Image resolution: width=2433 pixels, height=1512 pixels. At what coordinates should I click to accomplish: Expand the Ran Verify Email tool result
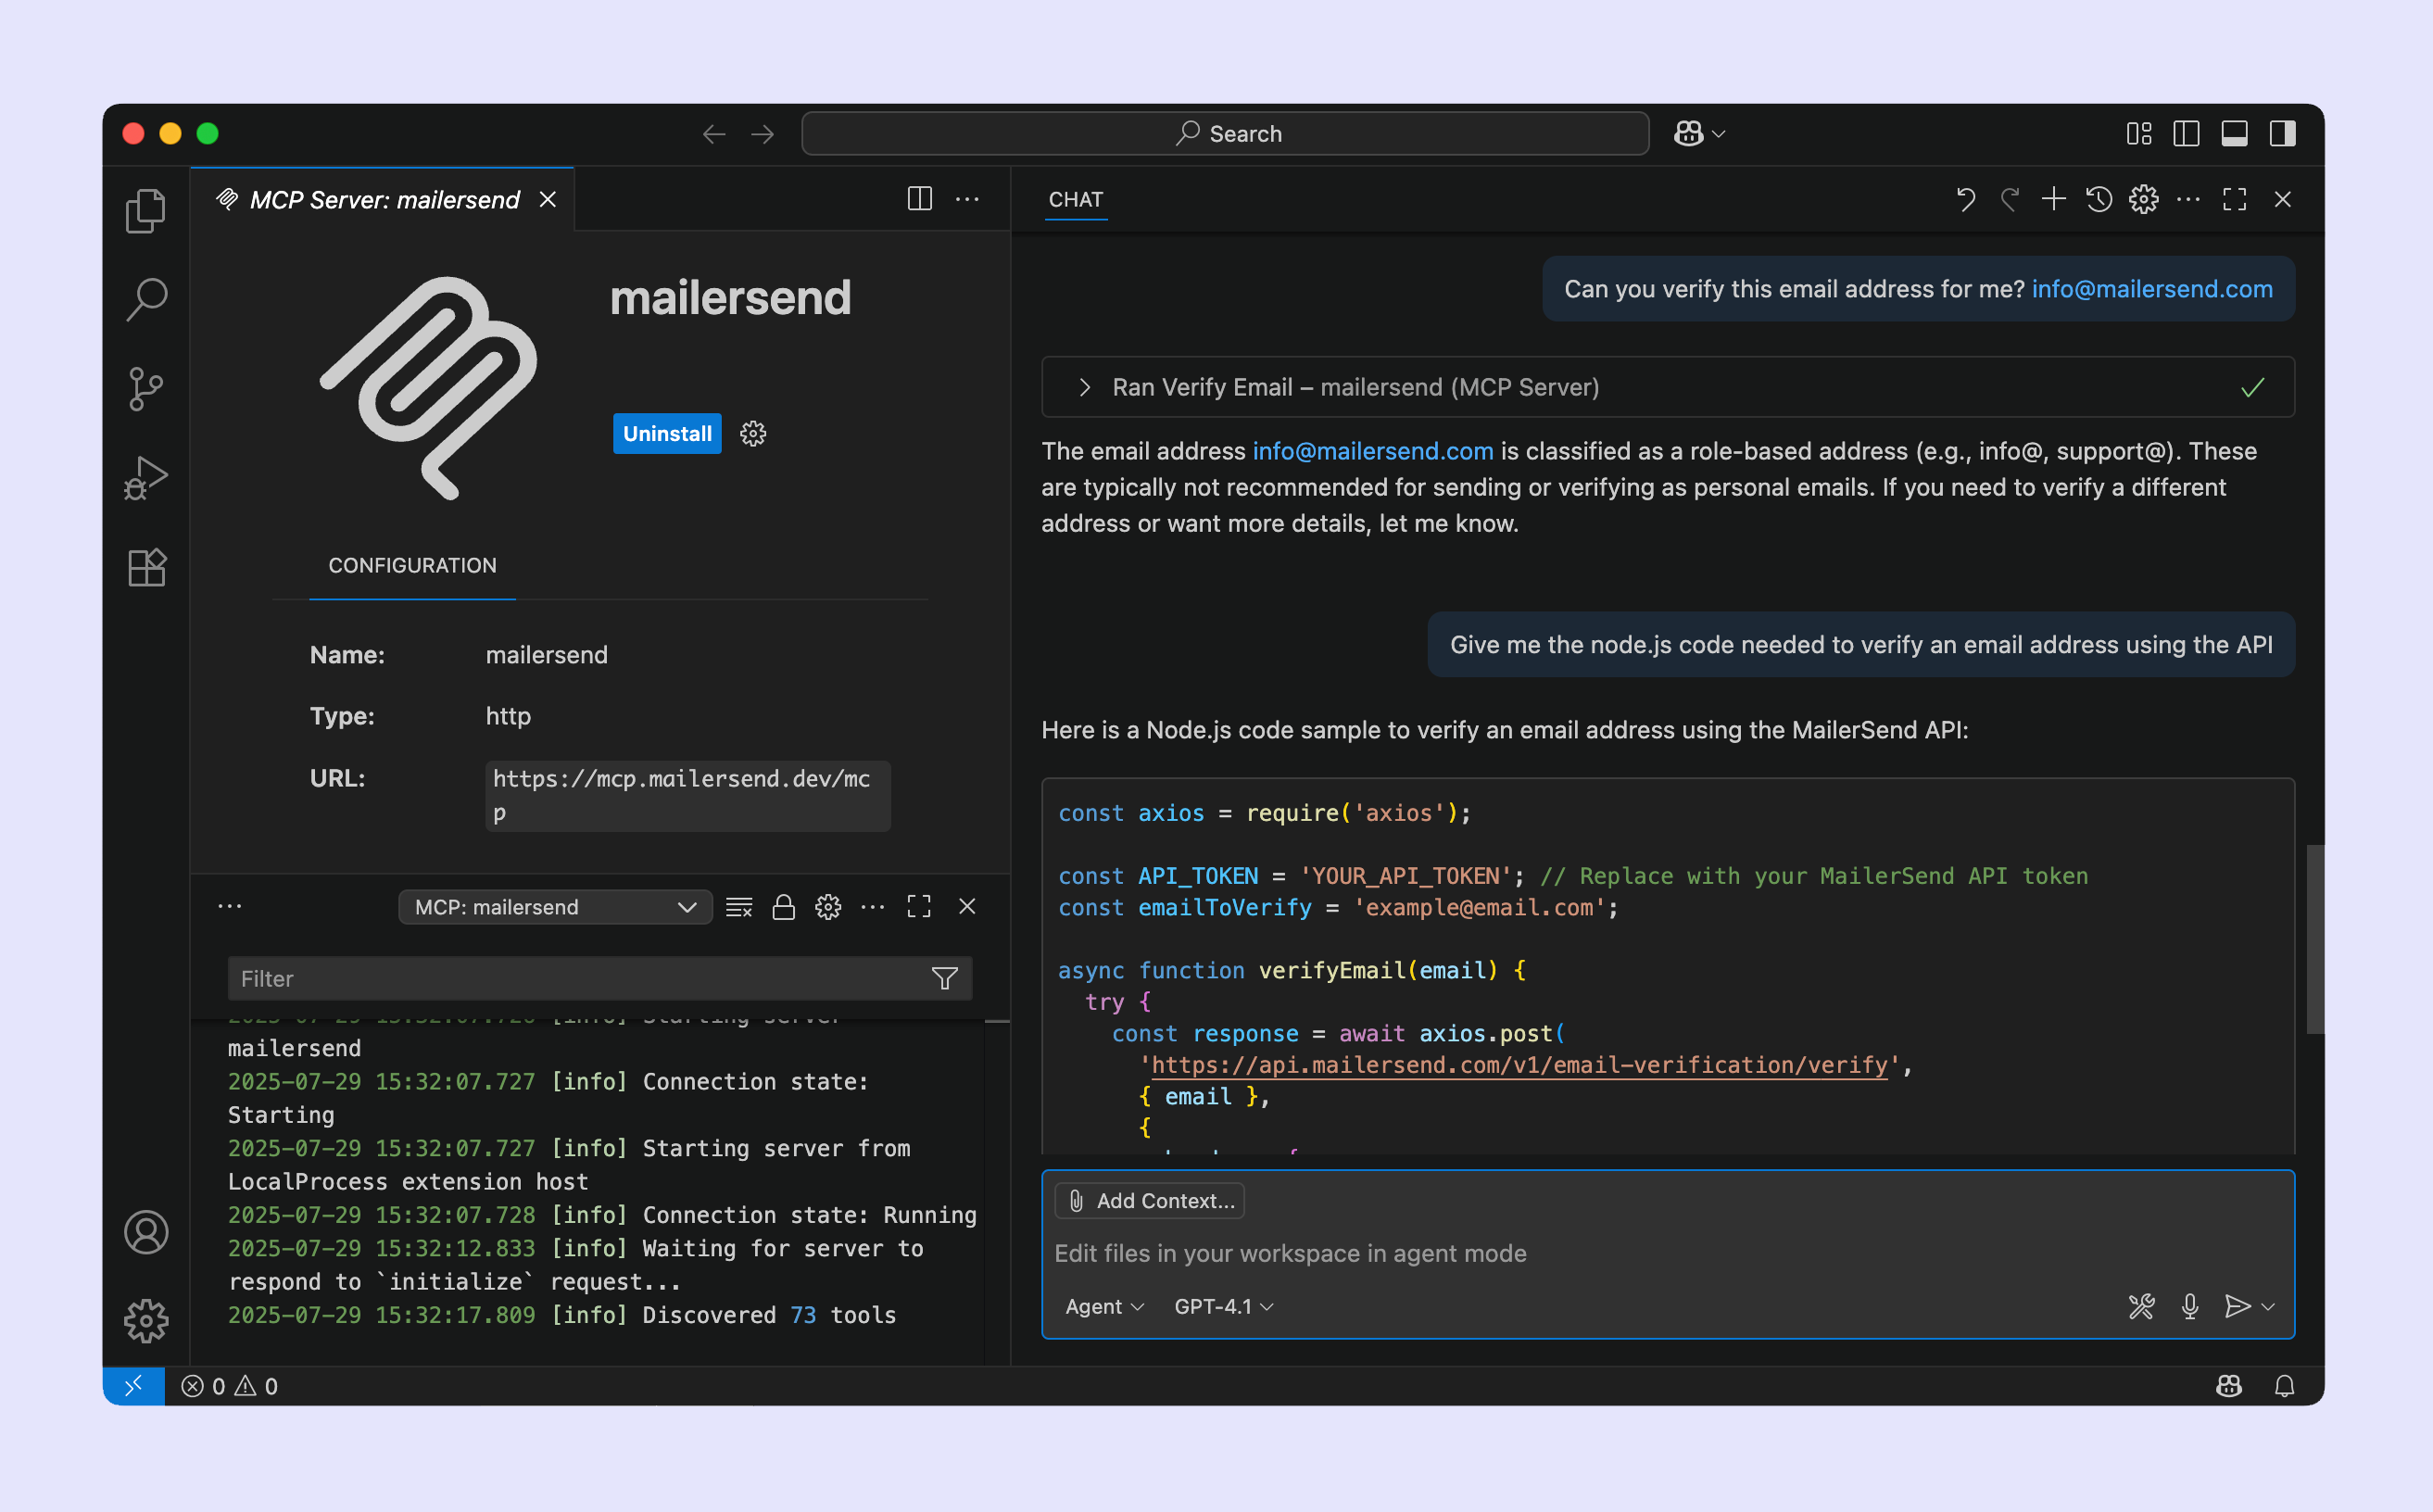click(x=1085, y=387)
